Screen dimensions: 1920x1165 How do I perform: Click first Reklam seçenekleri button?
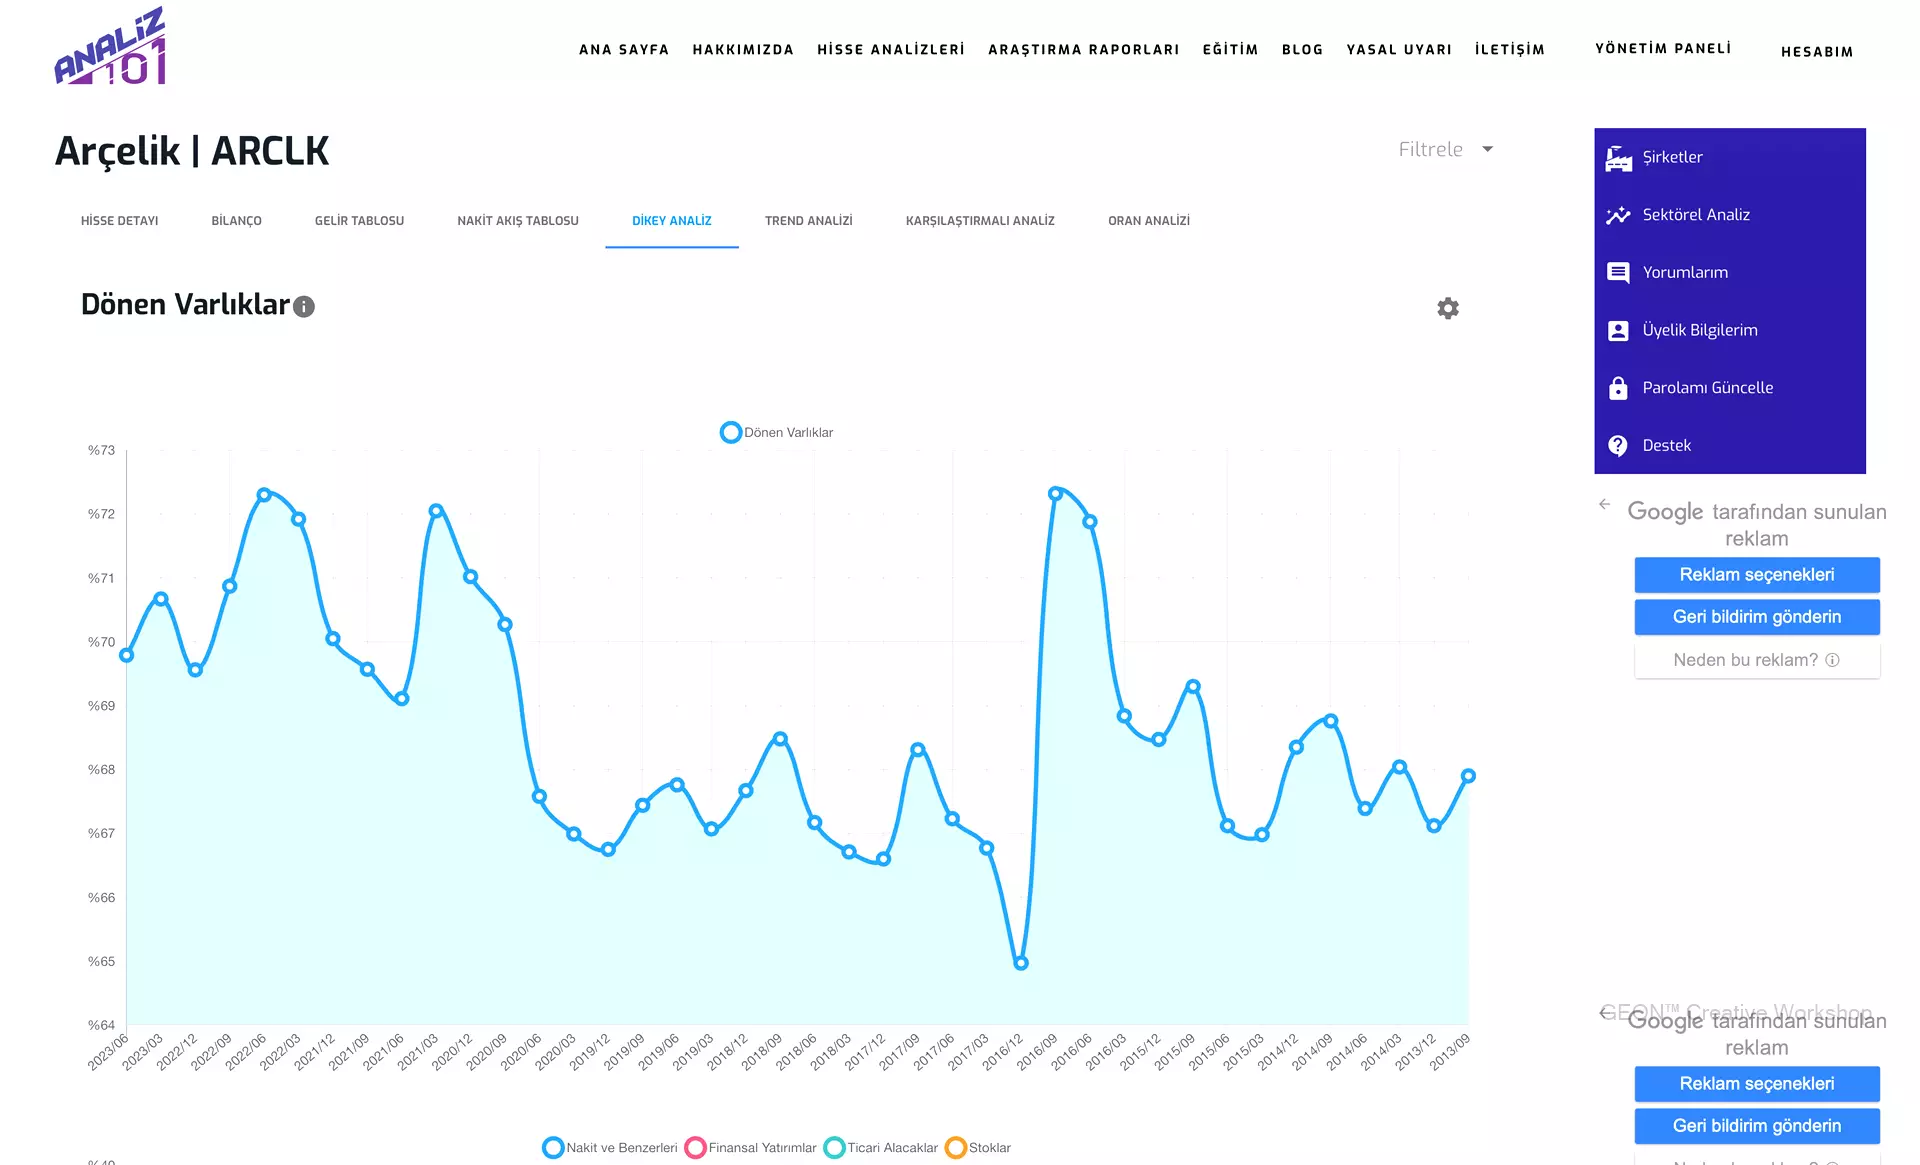[1757, 575]
